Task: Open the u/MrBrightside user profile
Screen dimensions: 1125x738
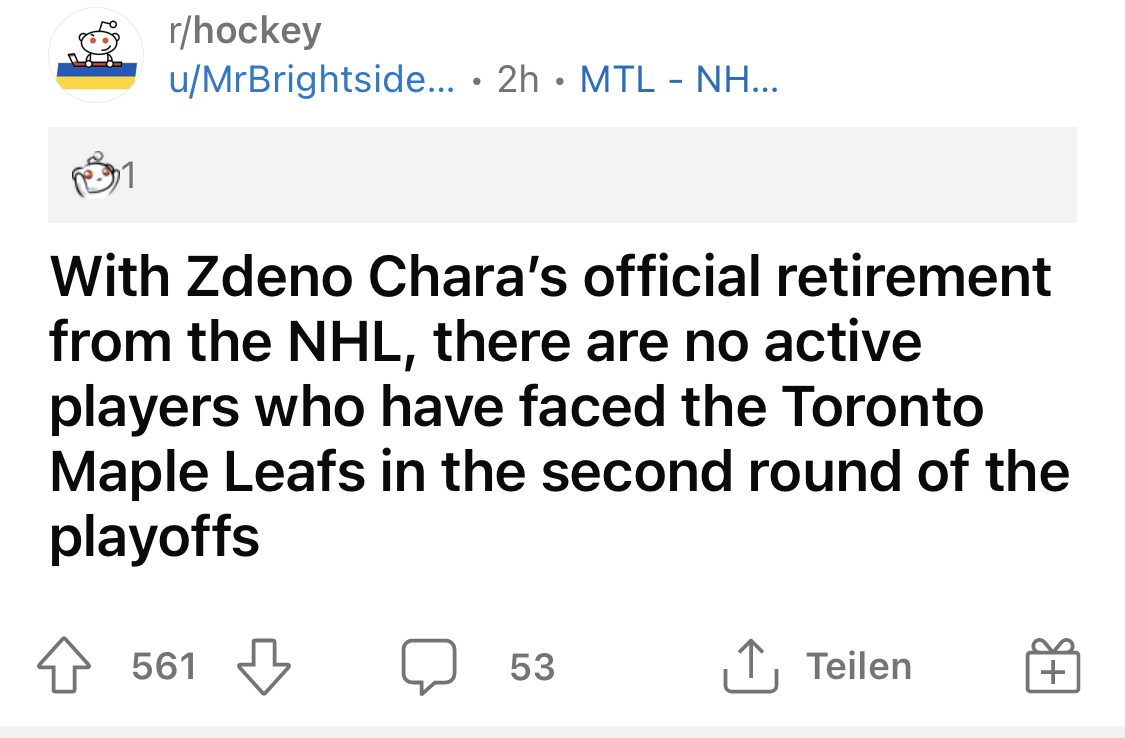Action: point(310,80)
